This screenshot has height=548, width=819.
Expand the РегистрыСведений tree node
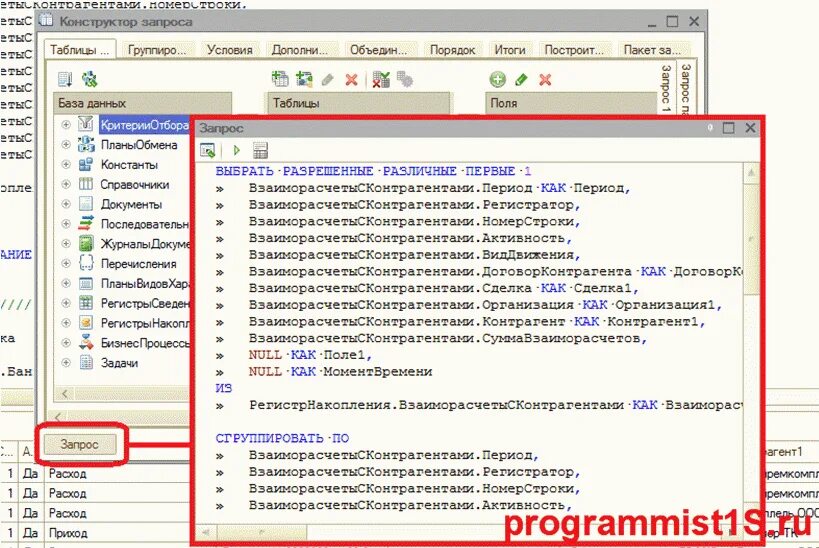coord(65,303)
